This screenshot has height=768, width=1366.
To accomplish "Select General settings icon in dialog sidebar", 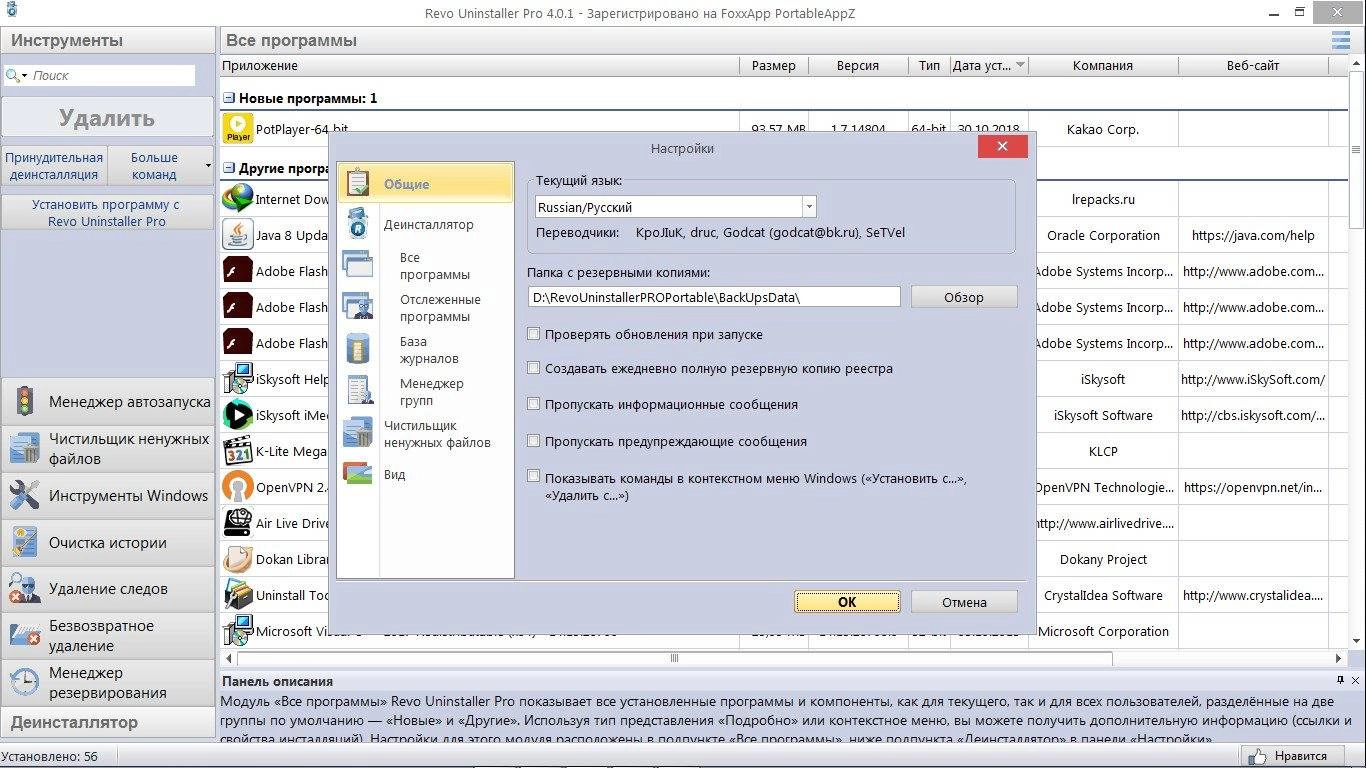I will 357,183.
